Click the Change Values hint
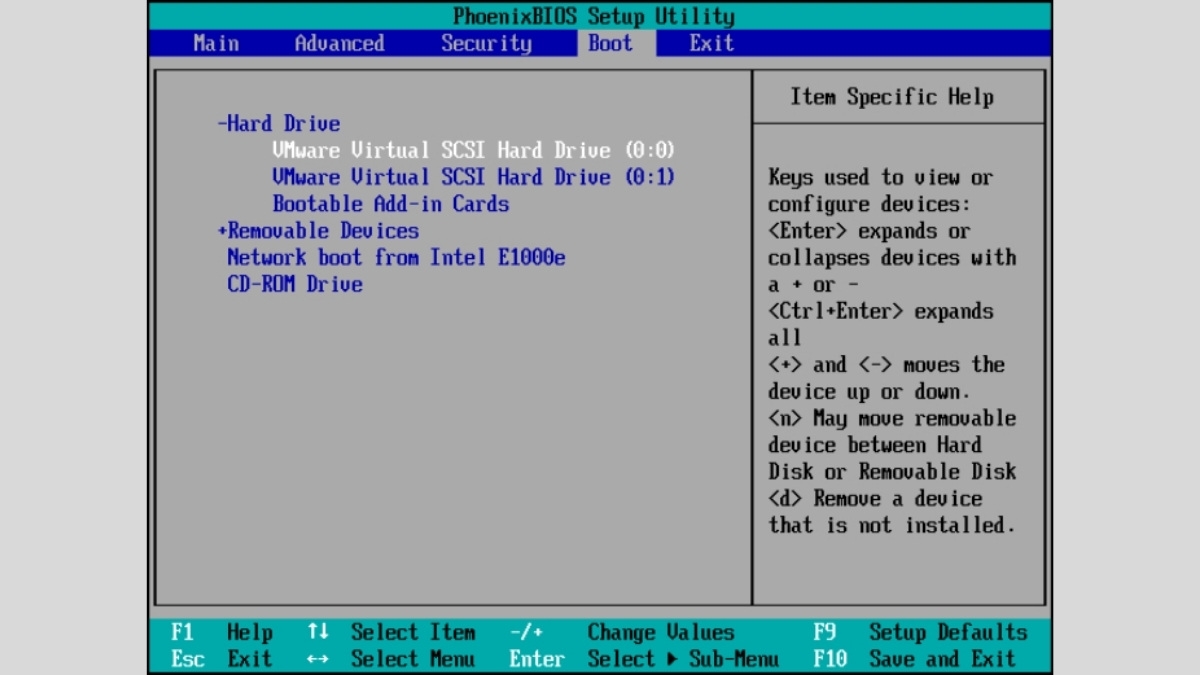Viewport: 1200px width, 675px height. (x=661, y=633)
